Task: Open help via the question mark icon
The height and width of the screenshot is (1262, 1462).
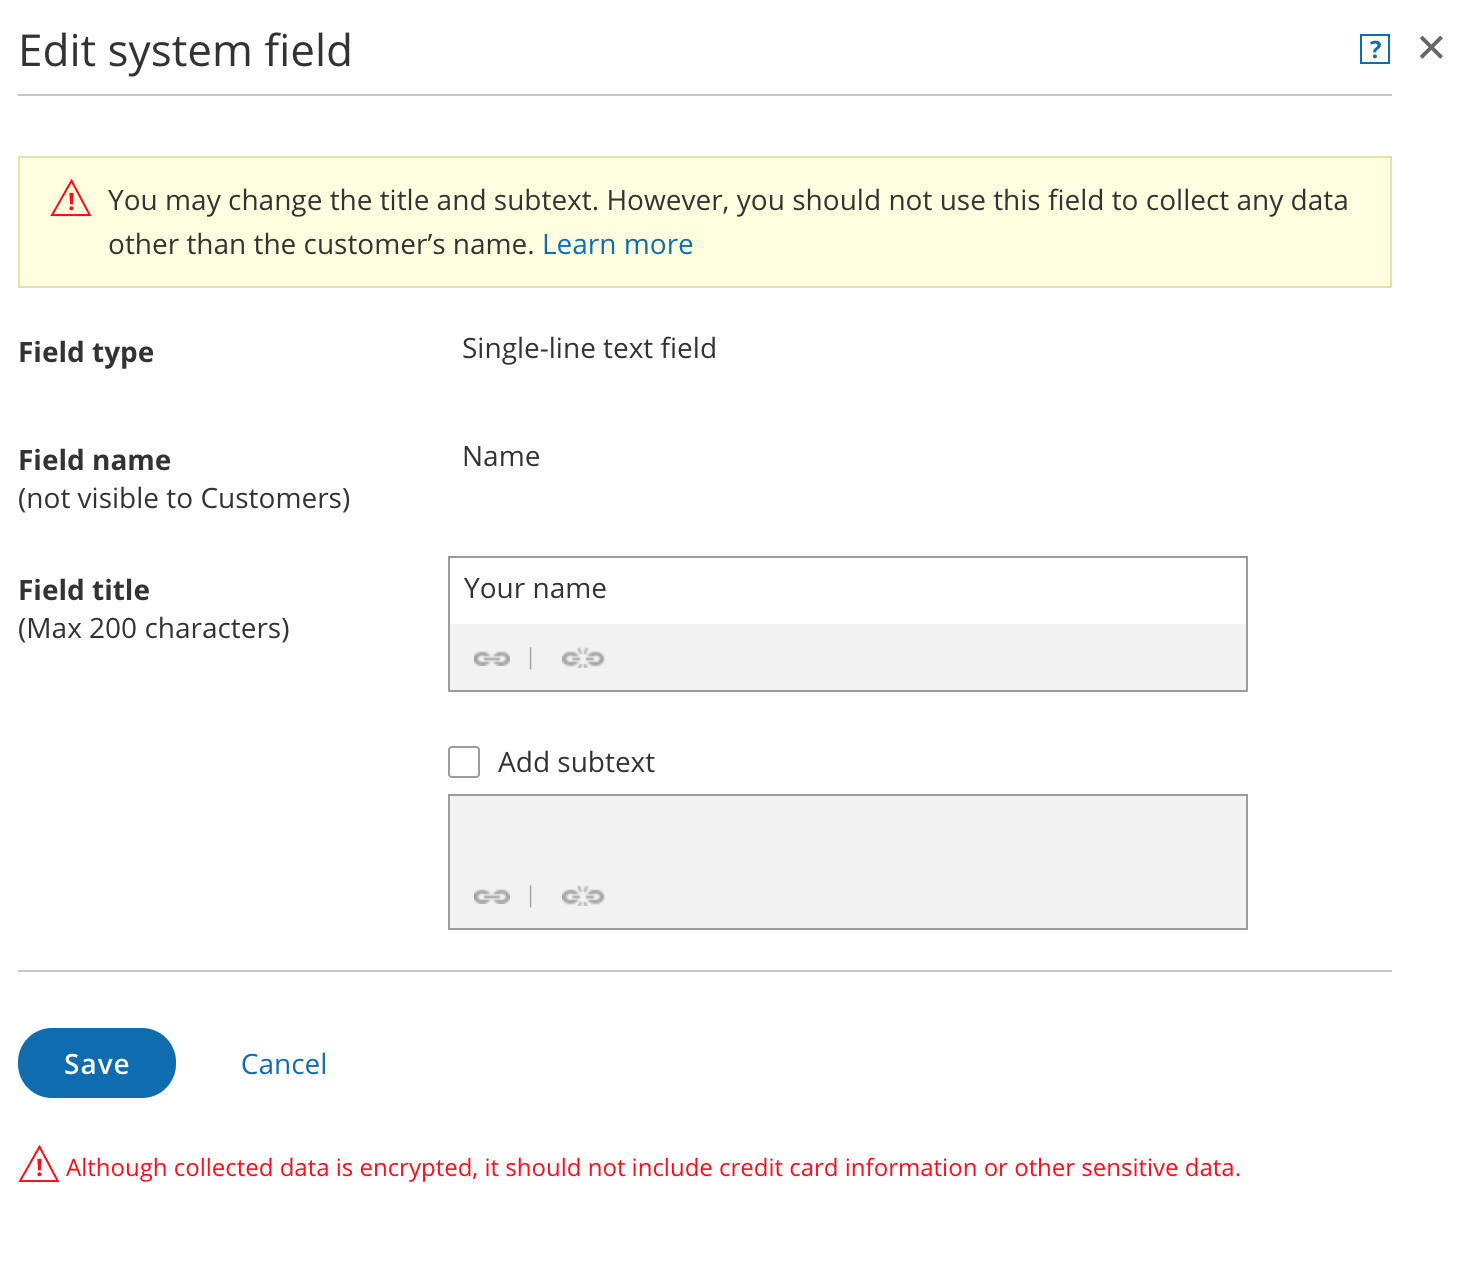Action: 1374,48
